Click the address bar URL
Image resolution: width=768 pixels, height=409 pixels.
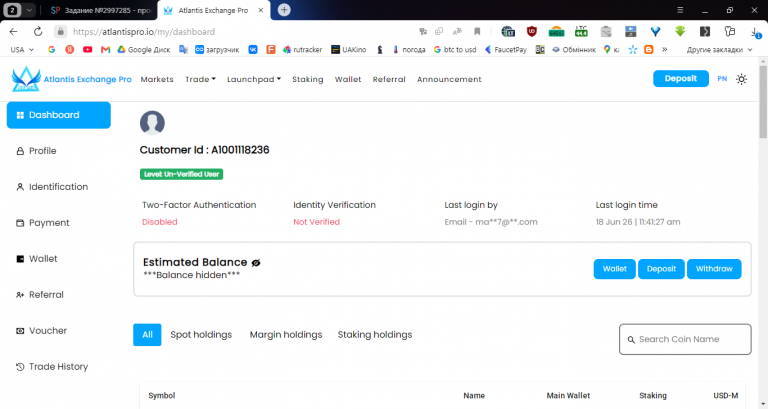(x=144, y=32)
